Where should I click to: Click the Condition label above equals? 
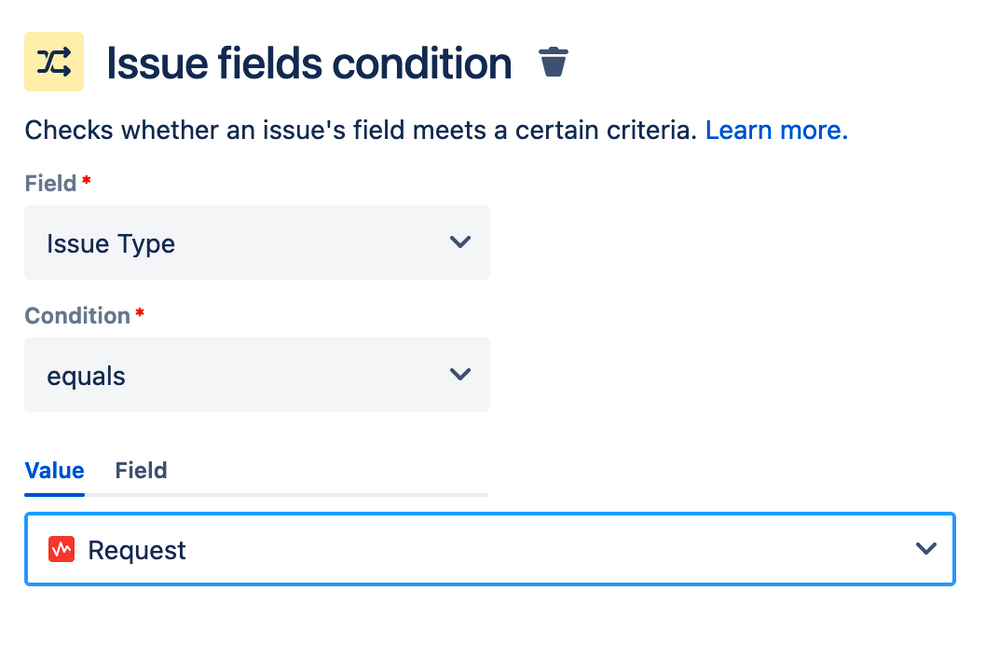click(x=77, y=316)
